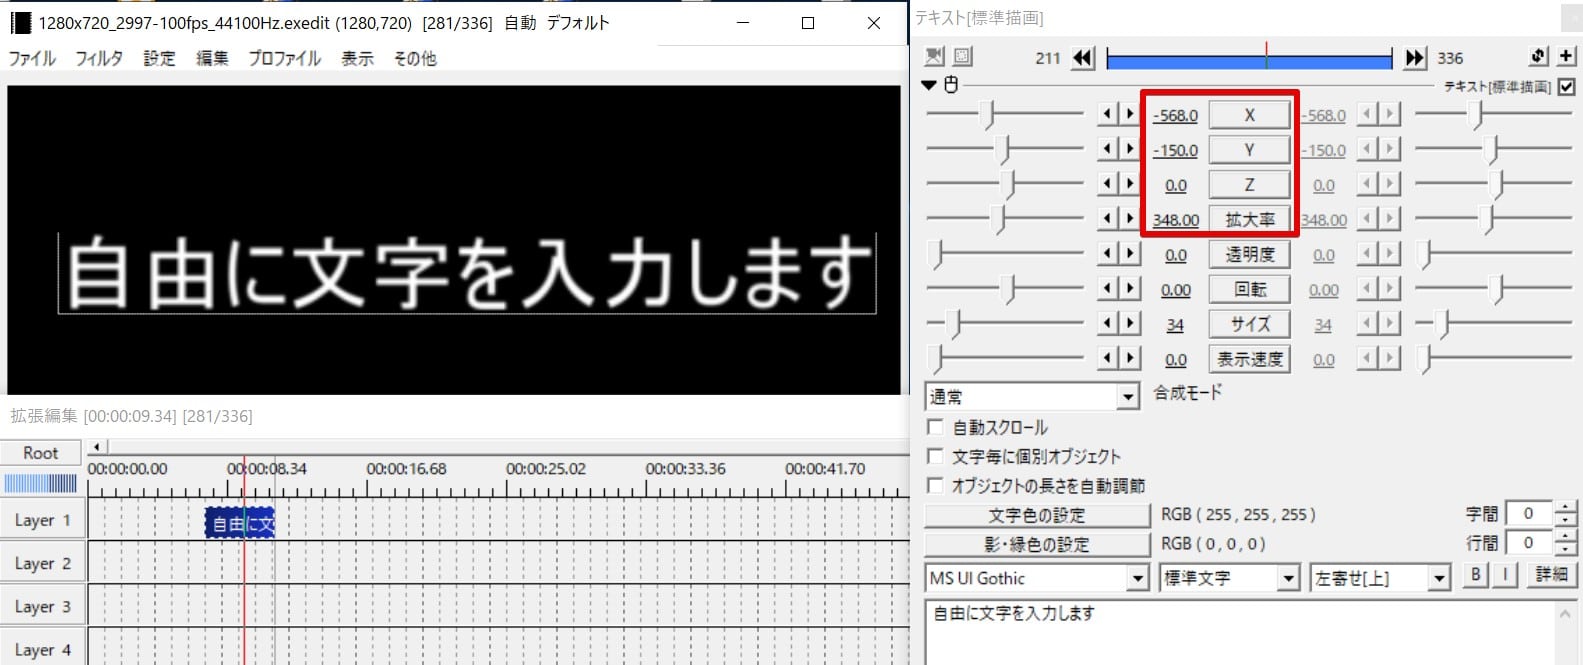Click the X parameter button
Screen dimensions: 1583x665
[1249, 115]
